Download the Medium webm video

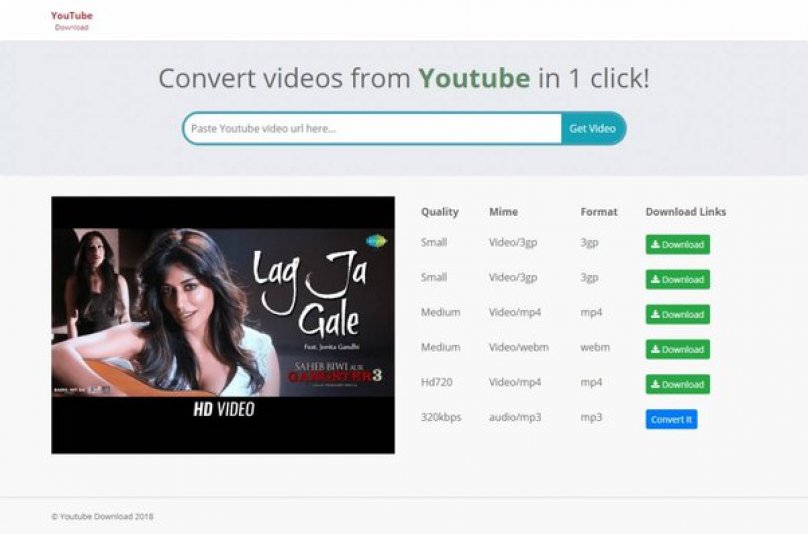pyautogui.click(x=678, y=349)
